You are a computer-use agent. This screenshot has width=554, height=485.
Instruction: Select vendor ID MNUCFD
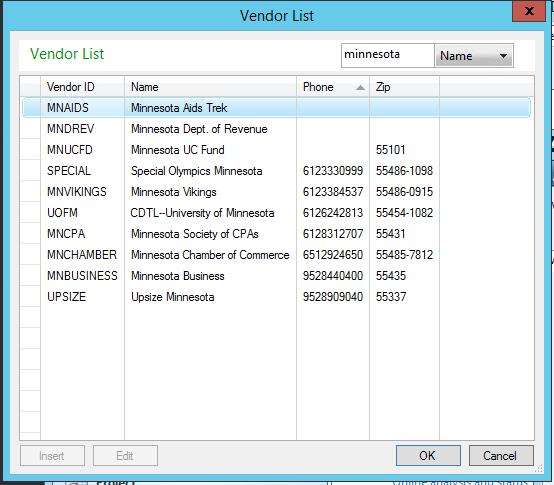coord(70,150)
